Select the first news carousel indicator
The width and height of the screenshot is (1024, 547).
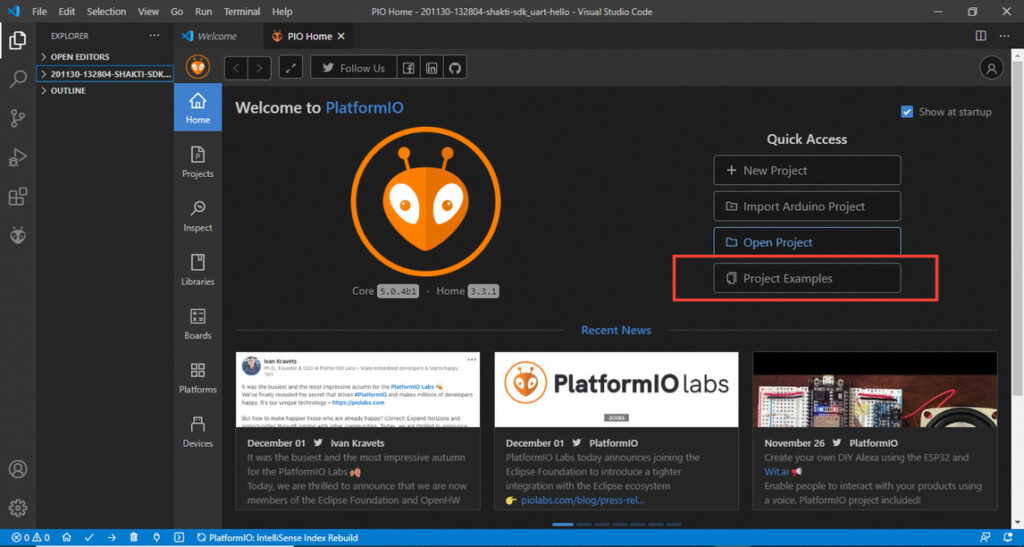[x=563, y=524]
